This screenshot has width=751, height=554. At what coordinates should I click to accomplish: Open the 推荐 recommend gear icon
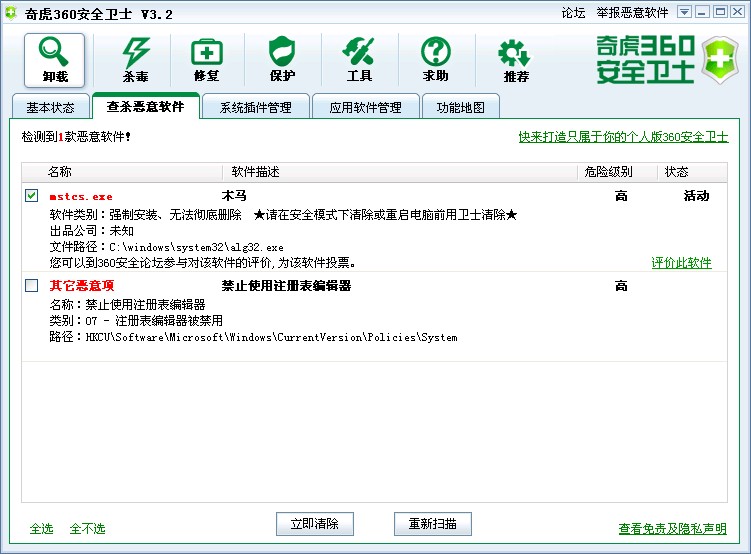click(x=515, y=60)
